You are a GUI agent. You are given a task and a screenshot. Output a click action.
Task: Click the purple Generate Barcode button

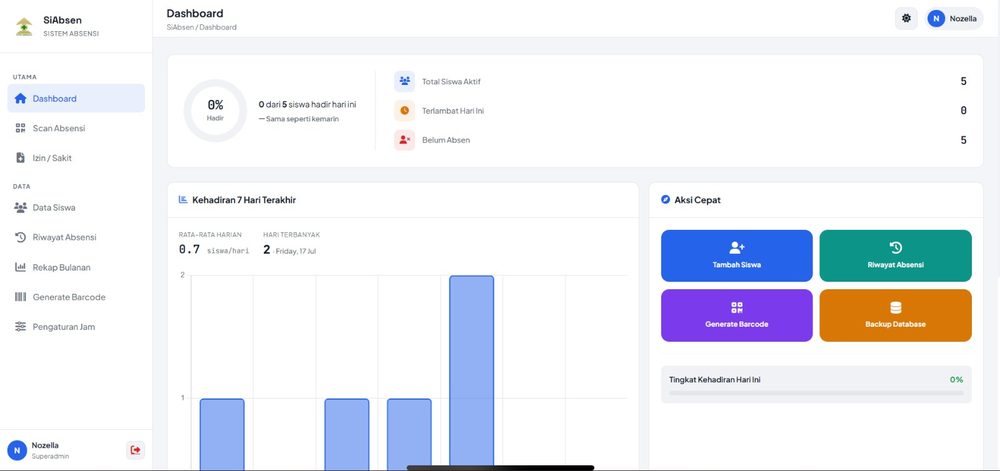[x=737, y=315]
